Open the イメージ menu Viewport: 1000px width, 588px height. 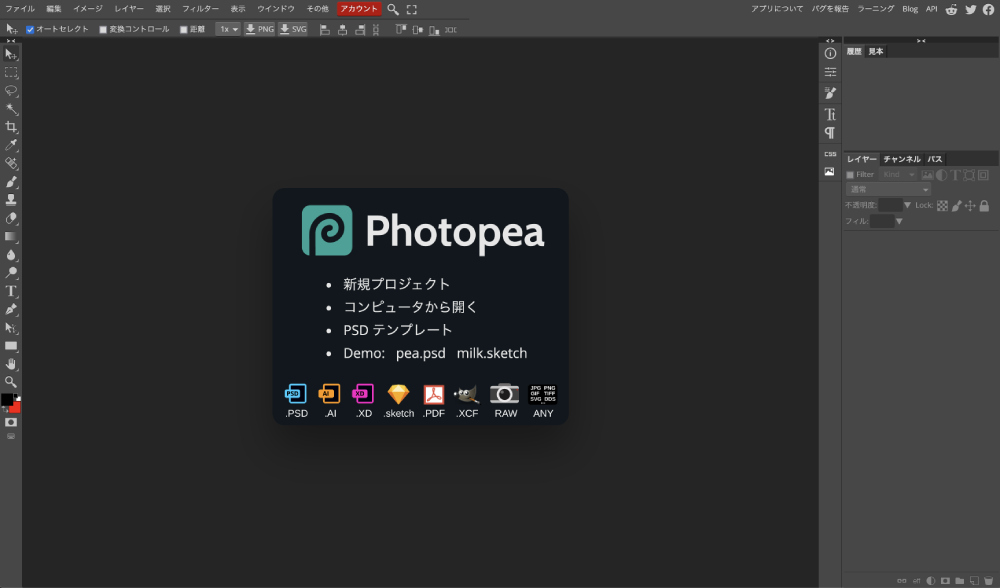point(87,9)
